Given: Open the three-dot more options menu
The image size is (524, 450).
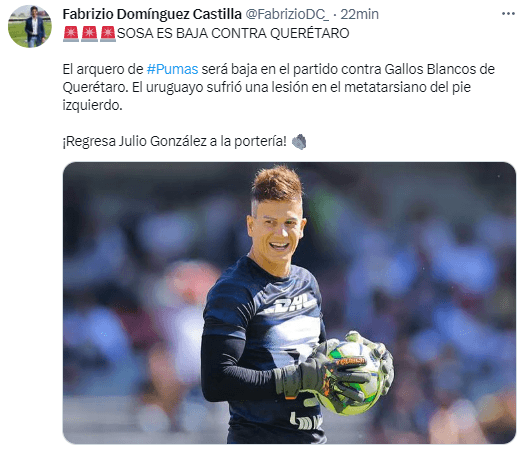Looking at the screenshot, I should (508, 14).
